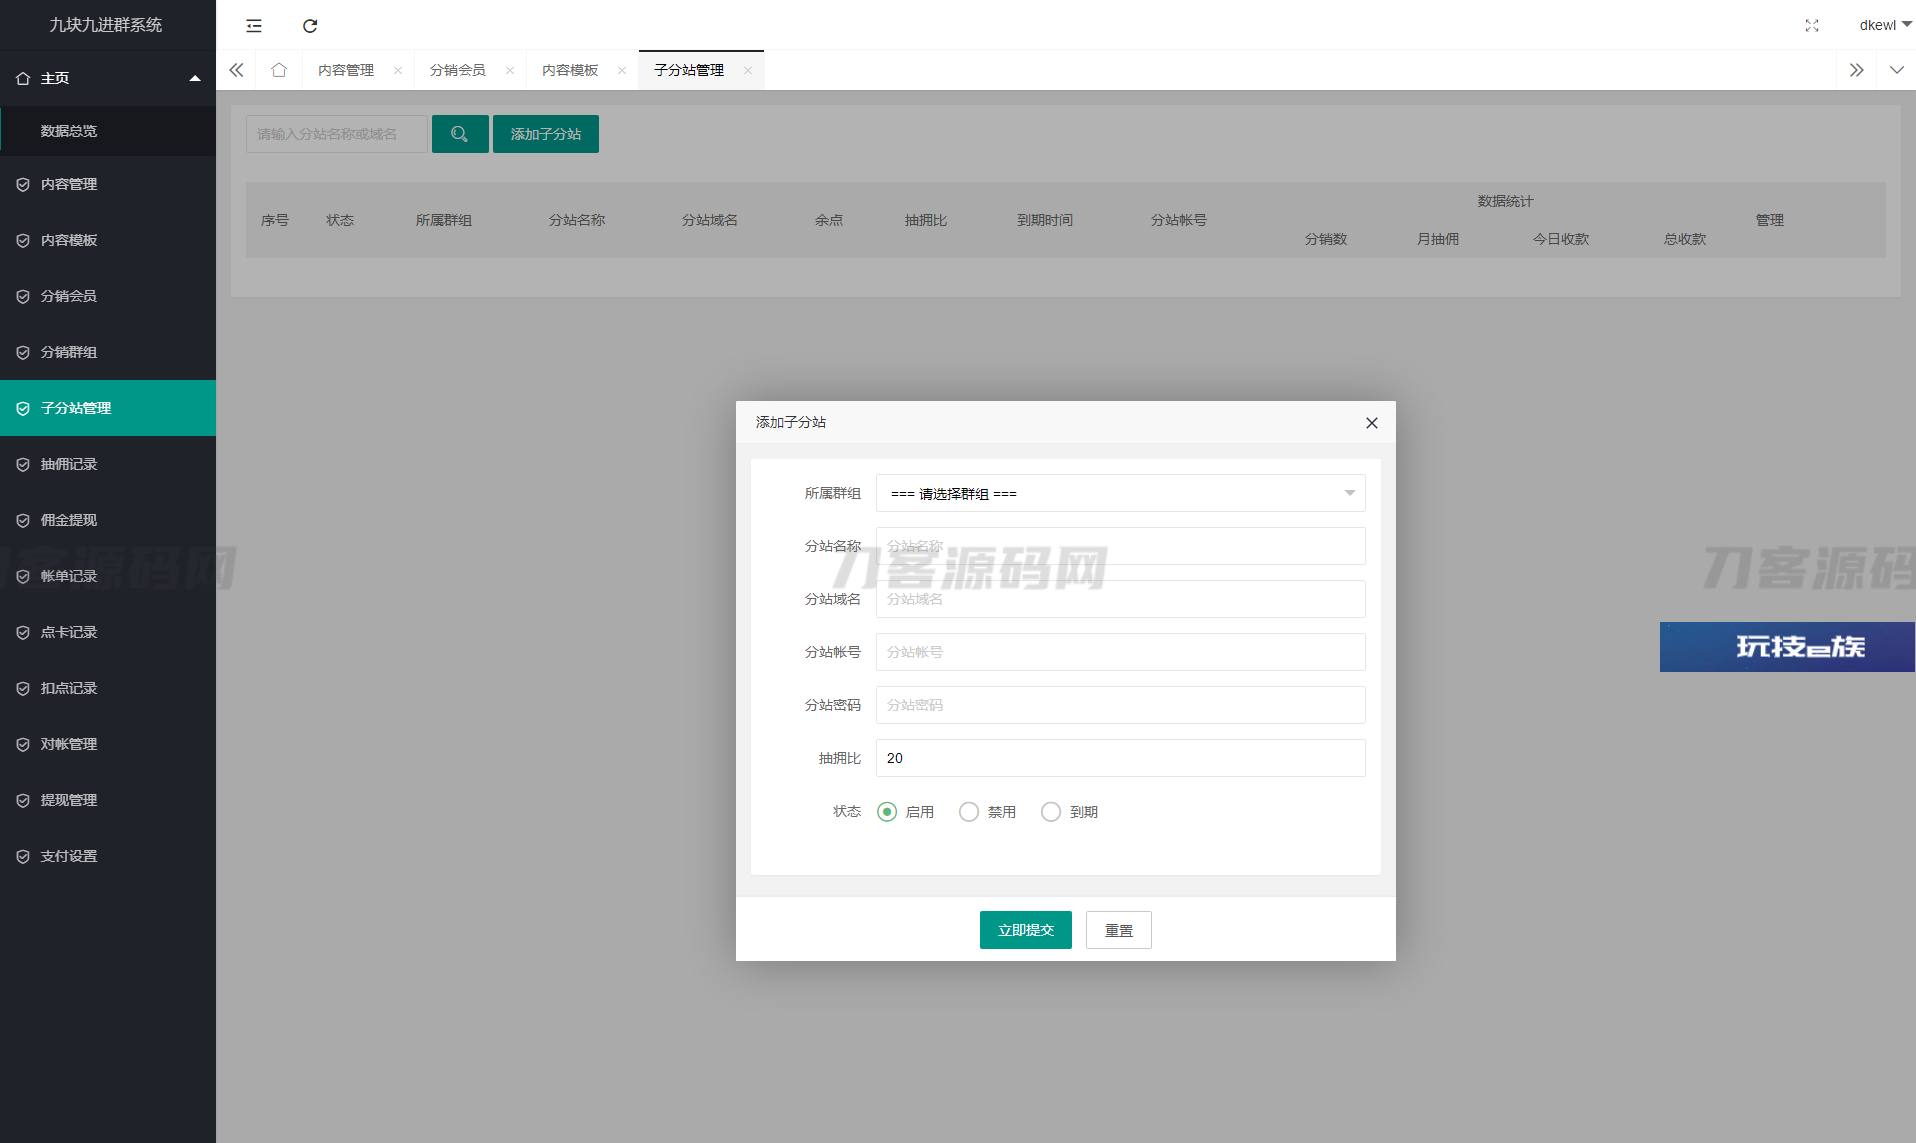Screen dimensions: 1916x1143
Task: Toggle fullscreen using the expand icon
Action: point(1811,26)
